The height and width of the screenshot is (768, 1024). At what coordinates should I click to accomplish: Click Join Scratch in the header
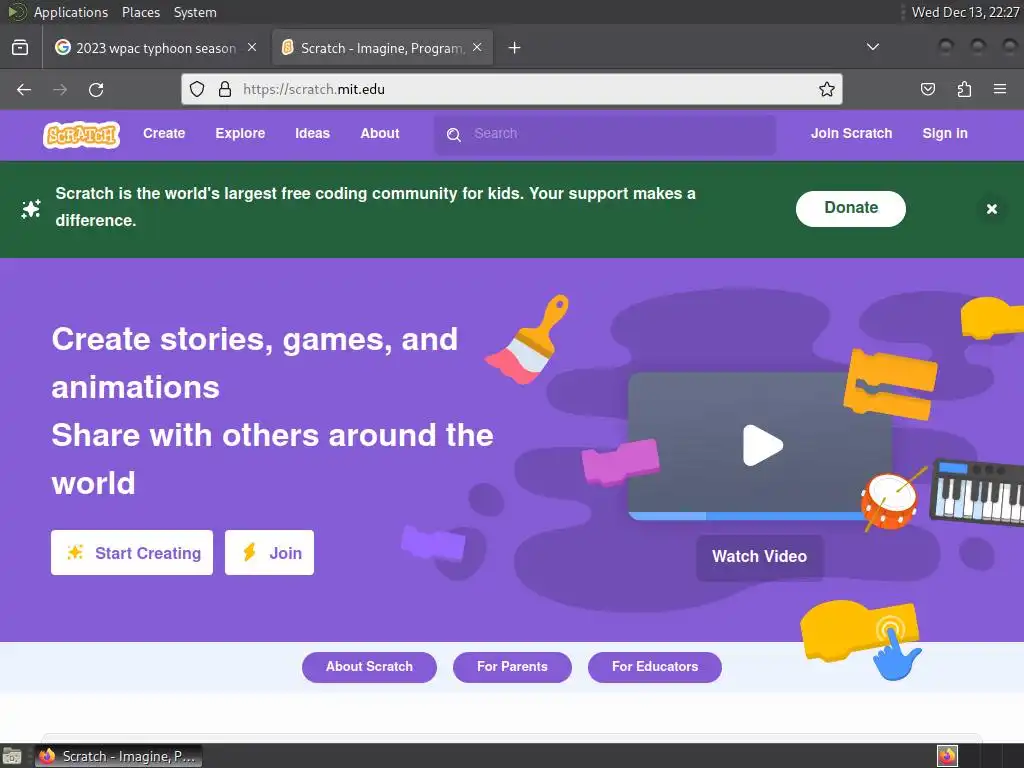[851, 133]
